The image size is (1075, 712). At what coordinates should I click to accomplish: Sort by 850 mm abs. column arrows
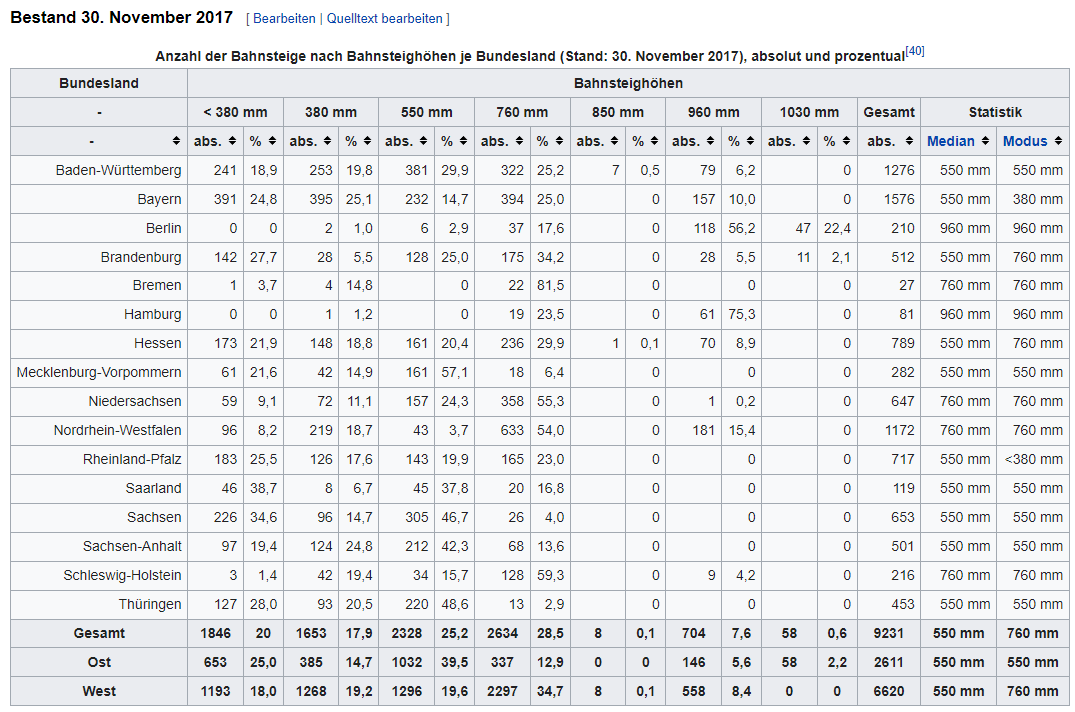(615, 141)
